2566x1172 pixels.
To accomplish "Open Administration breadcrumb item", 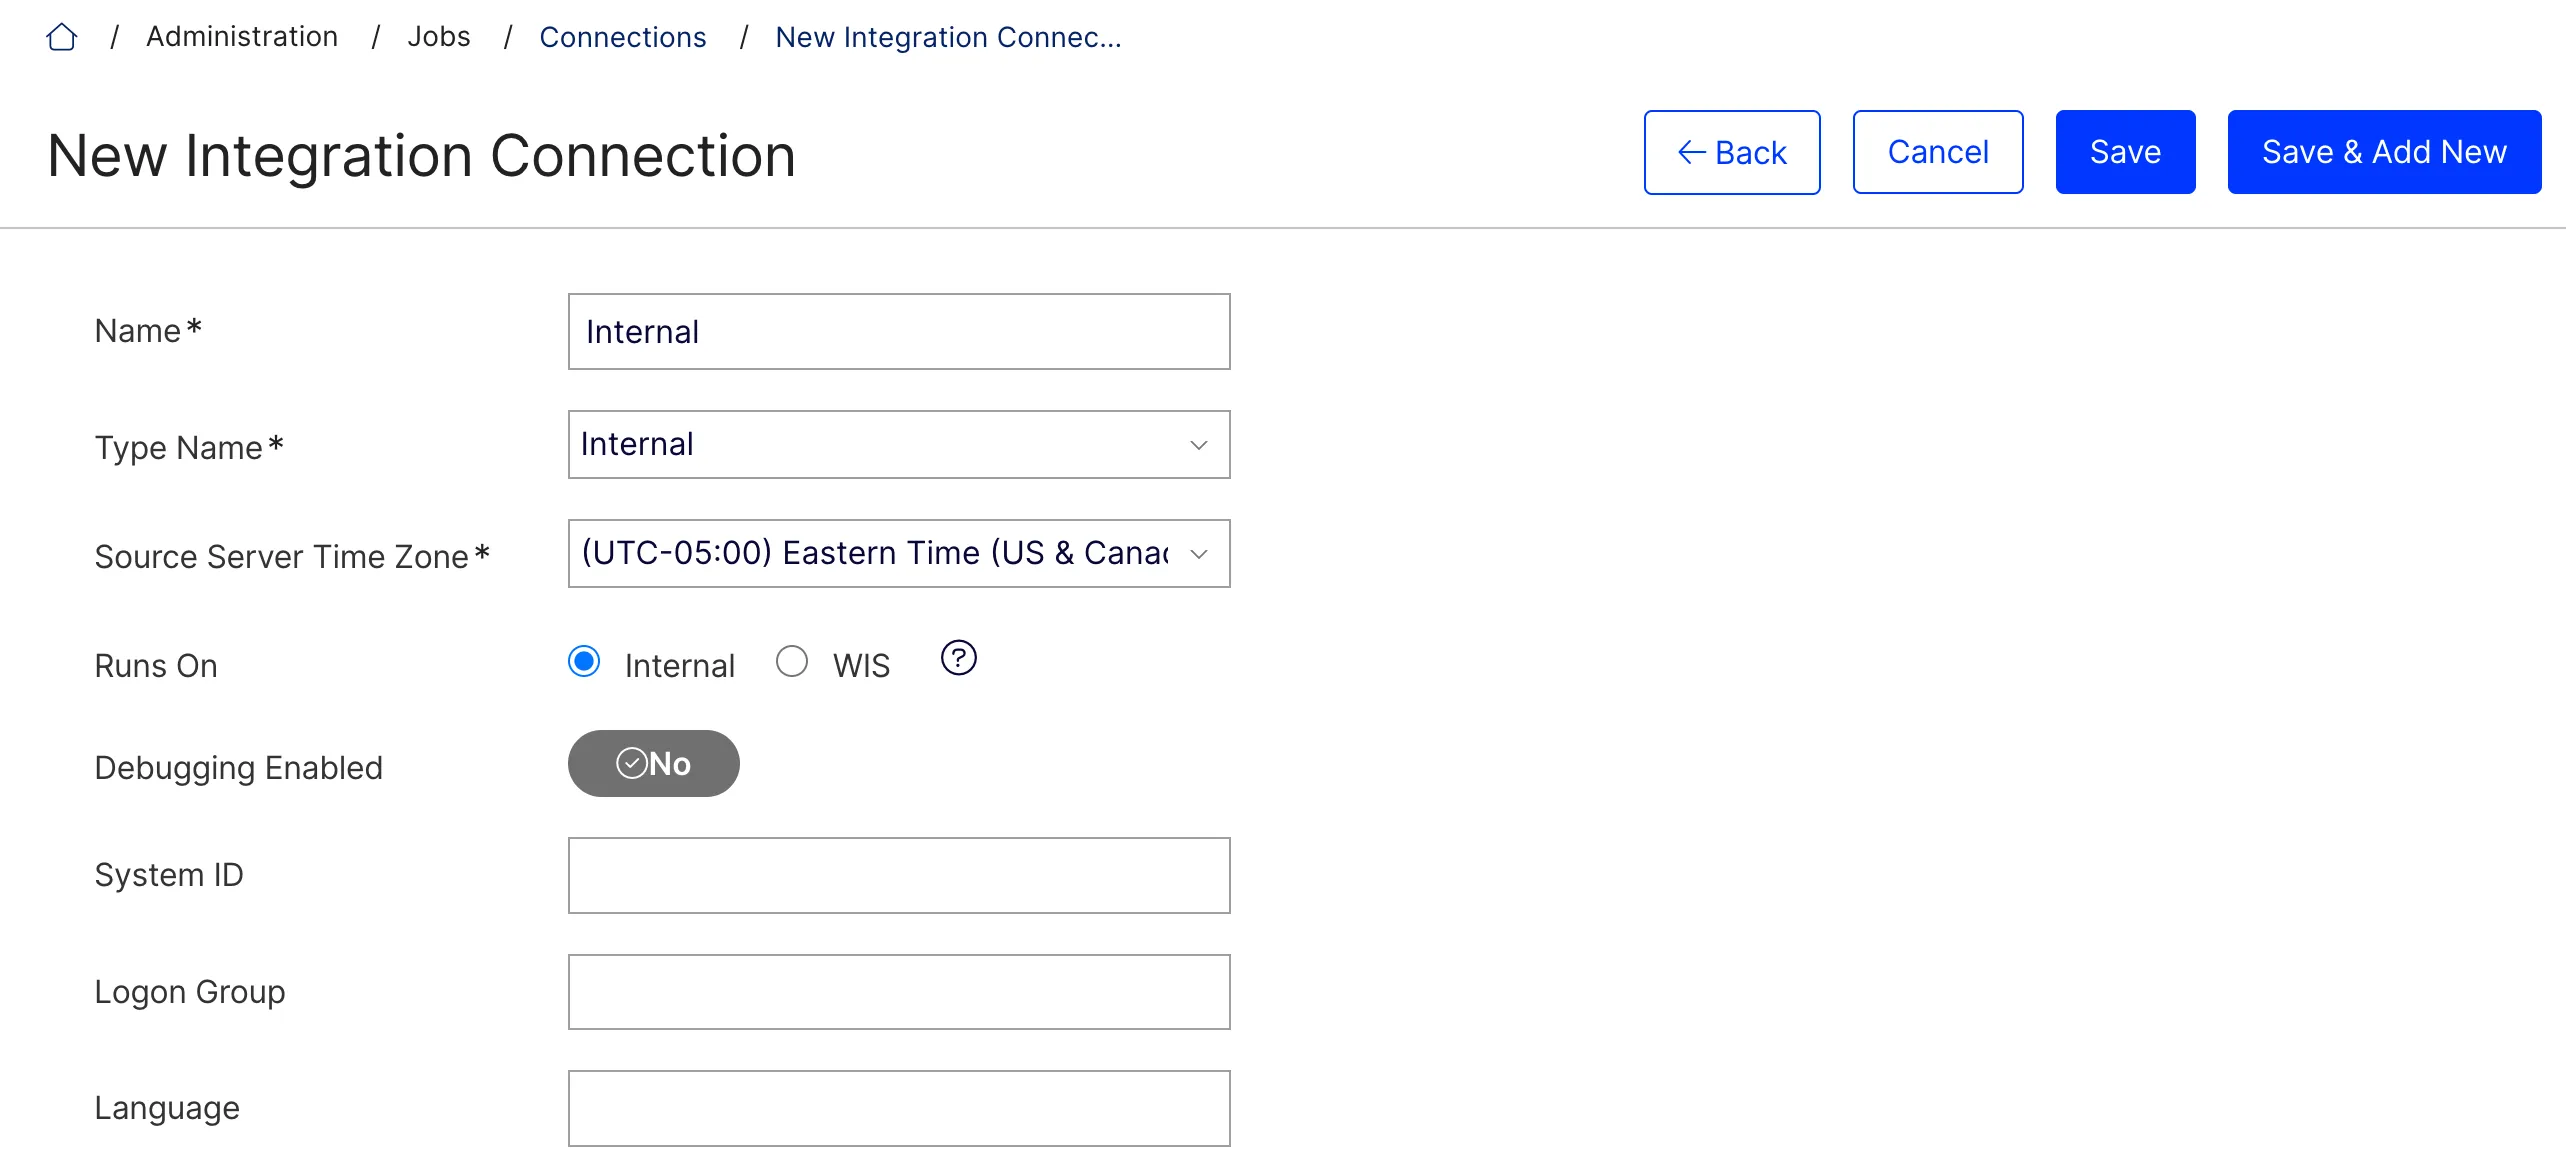I will coord(242,37).
